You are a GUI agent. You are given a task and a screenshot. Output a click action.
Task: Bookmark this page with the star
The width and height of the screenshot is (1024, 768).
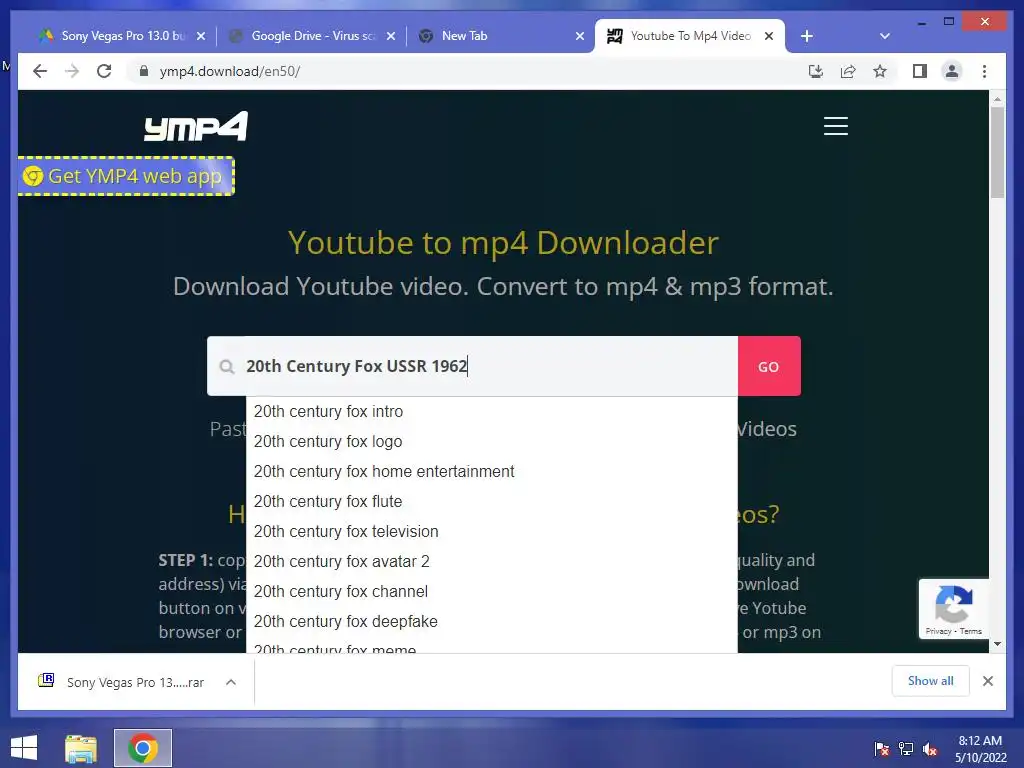880,71
